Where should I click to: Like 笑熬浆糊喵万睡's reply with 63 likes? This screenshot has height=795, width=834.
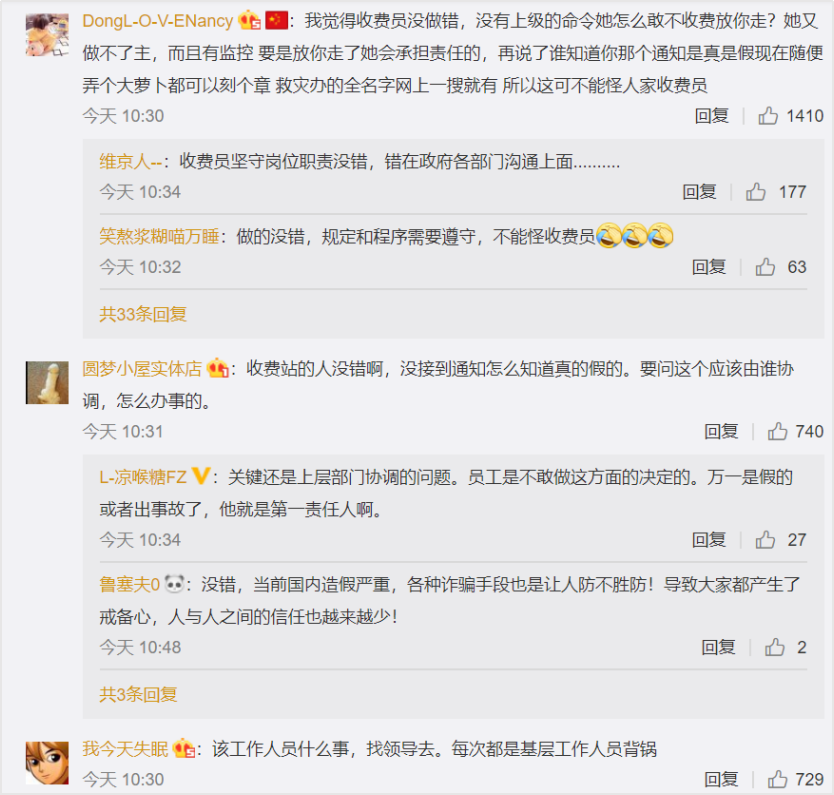pos(765,266)
